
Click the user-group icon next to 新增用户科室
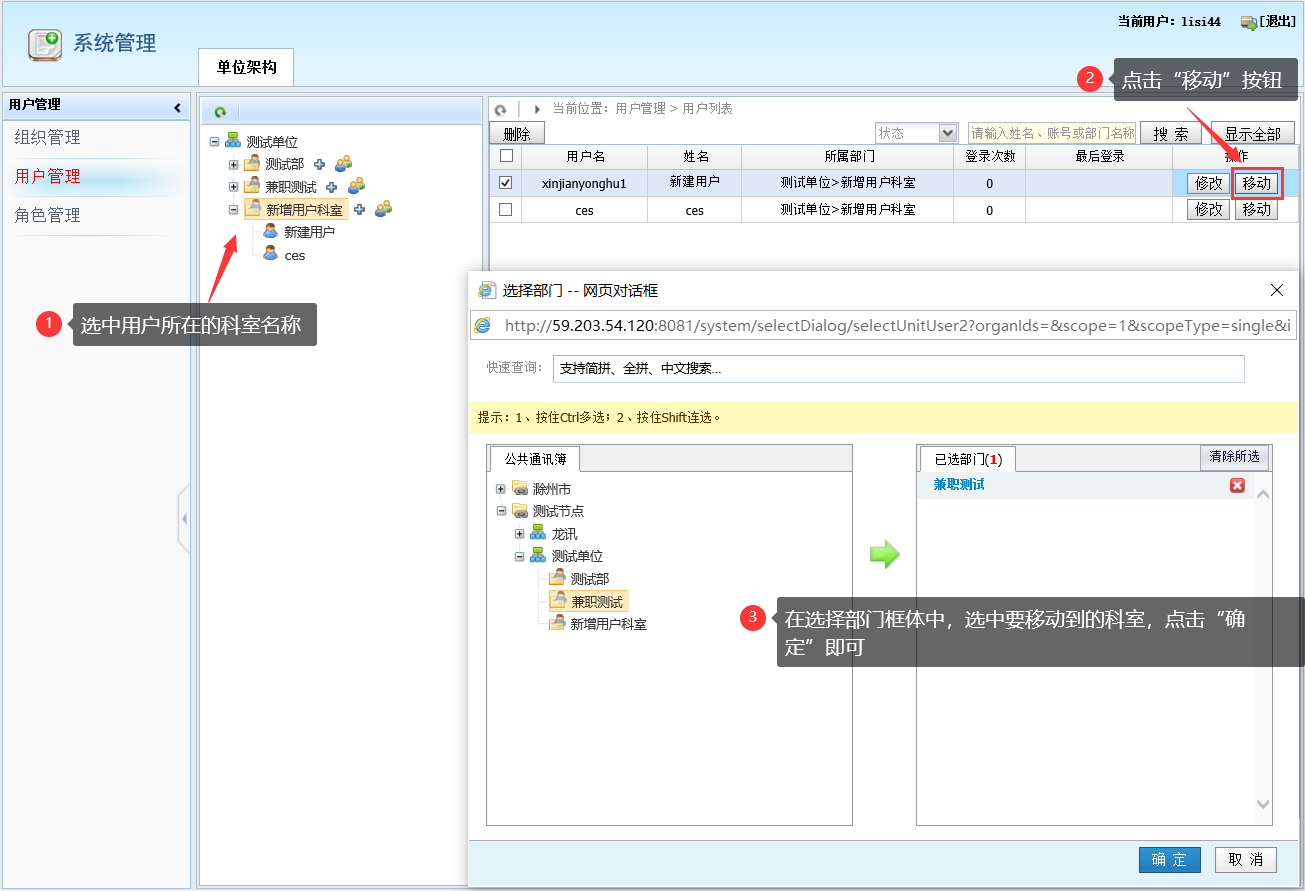coord(383,208)
